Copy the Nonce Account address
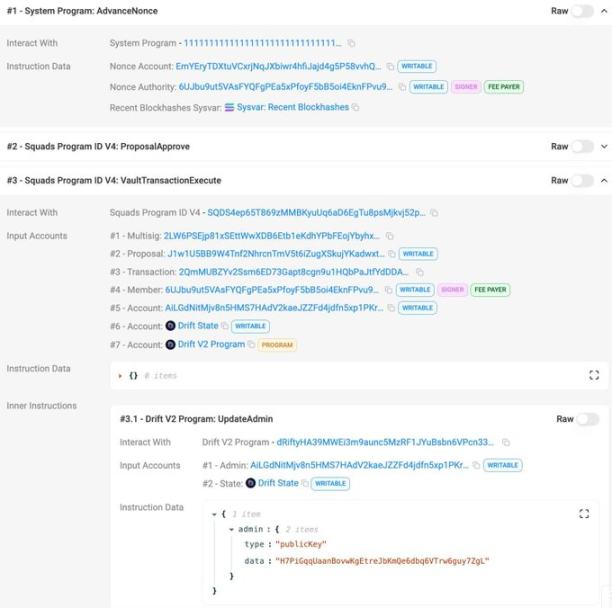 tap(389, 66)
